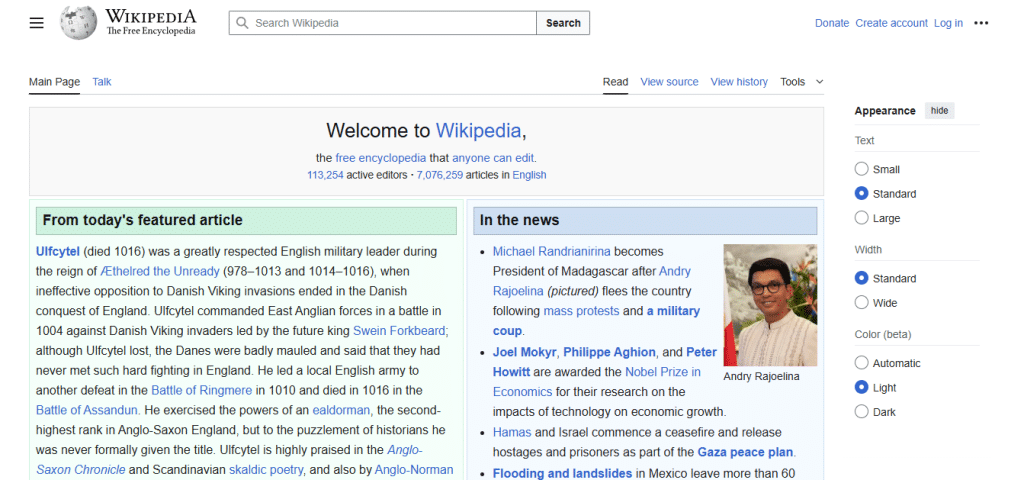The height and width of the screenshot is (480, 1024).
Task: Open the Joel Mokyr link
Action: click(524, 352)
